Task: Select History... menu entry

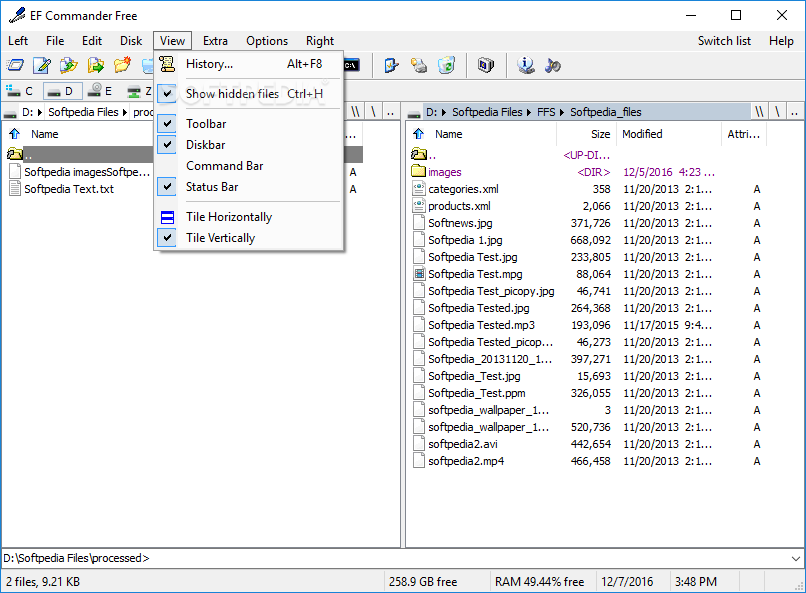Action: pyautogui.click(x=249, y=64)
